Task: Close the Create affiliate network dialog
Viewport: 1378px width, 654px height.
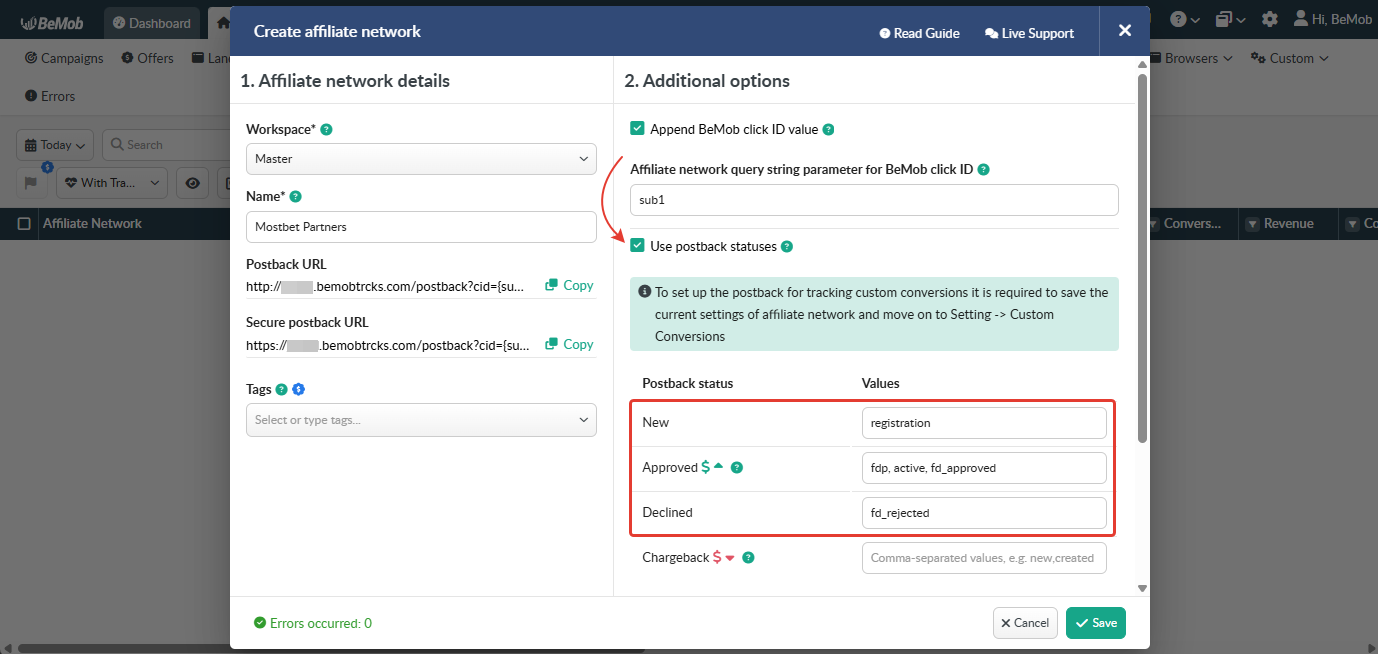Action: point(1124,31)
